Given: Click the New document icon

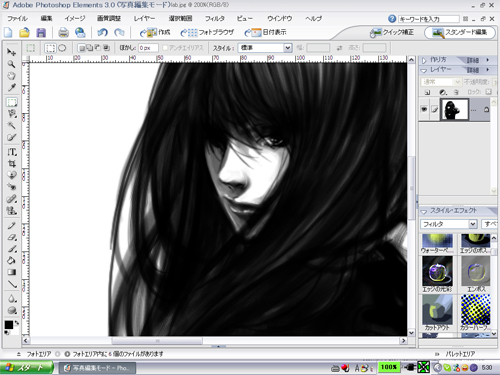Looking at the screenshot, I should (x=8, y=32).
